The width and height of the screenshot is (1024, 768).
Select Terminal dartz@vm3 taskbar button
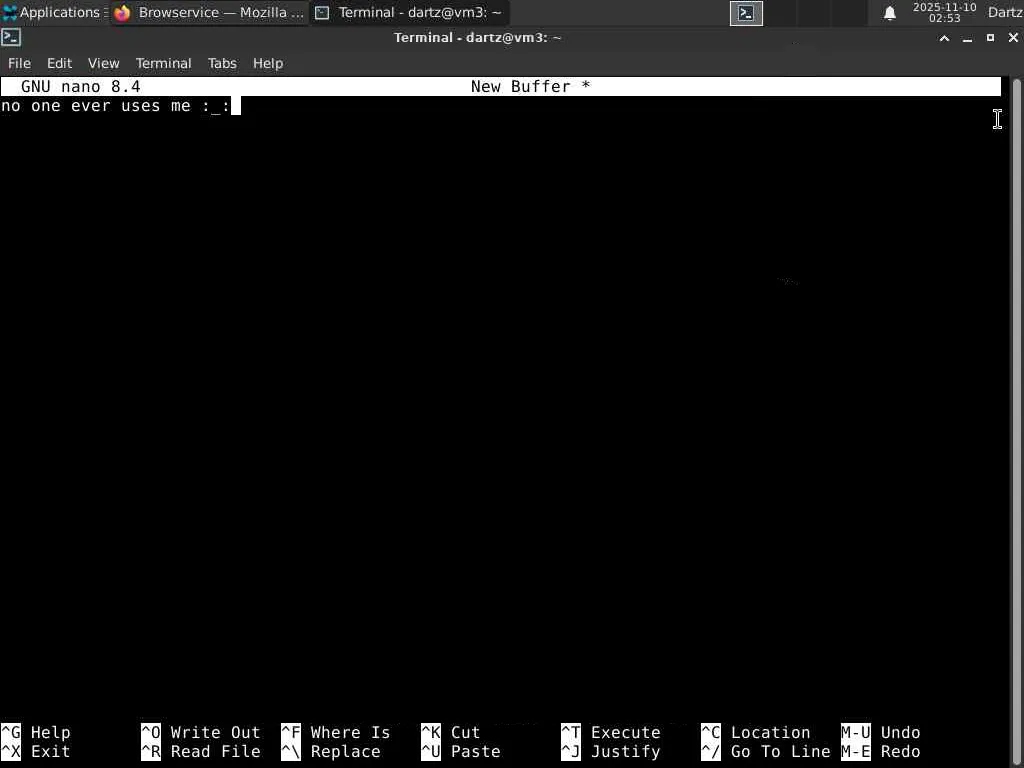(x=408, y=12)
